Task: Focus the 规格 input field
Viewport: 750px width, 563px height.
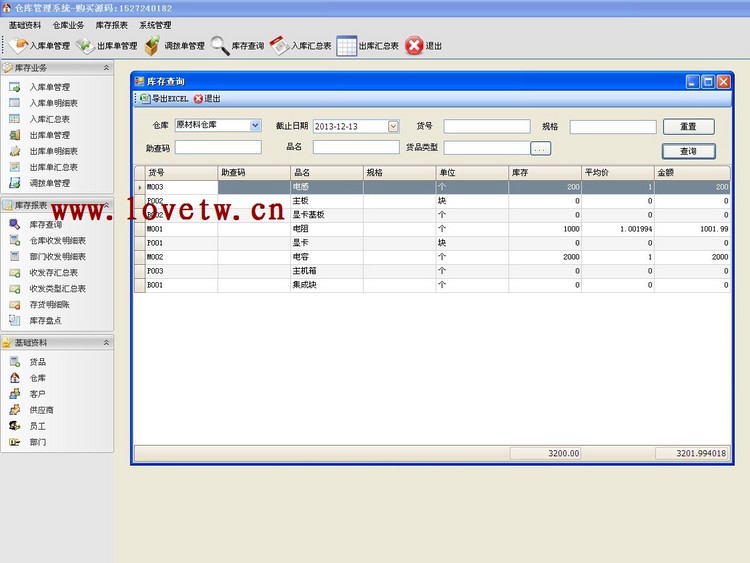Action: point(613,127)
